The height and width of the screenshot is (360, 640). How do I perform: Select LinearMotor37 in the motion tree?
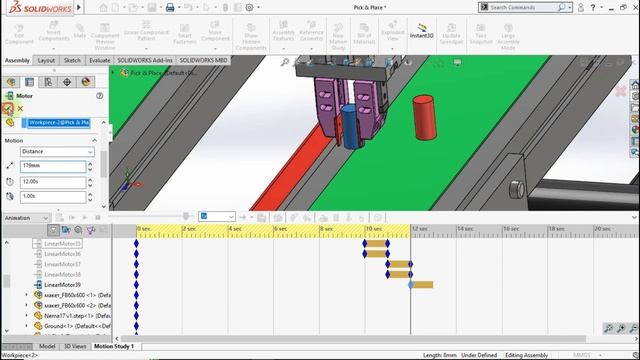point(62,264)
